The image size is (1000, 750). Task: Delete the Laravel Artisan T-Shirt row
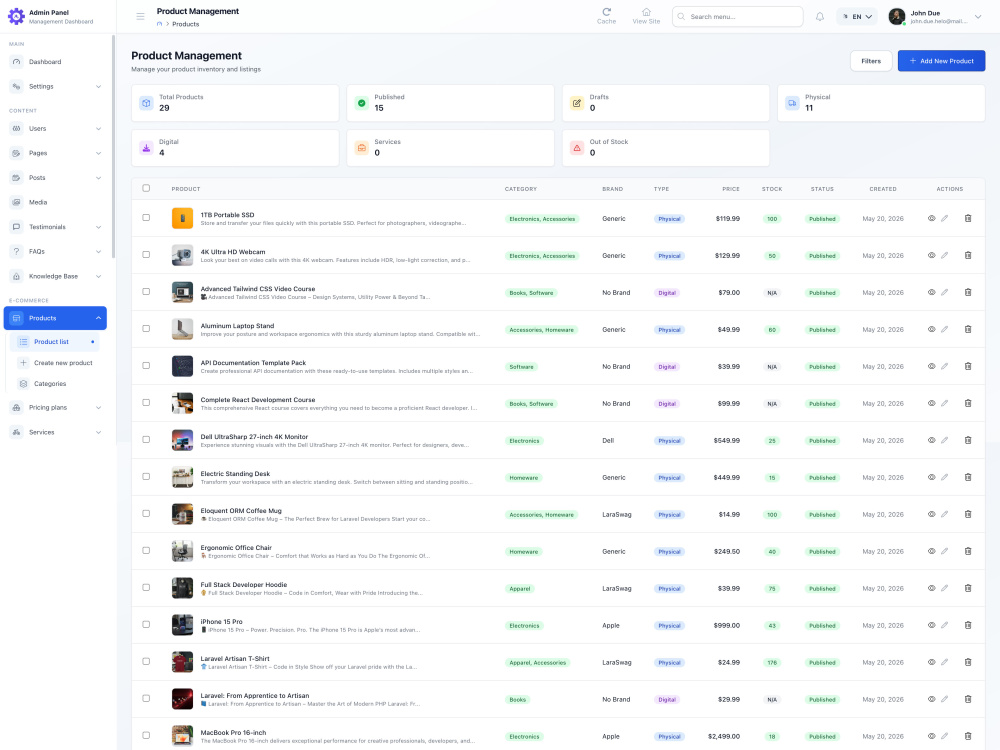(x=967, y=662)
